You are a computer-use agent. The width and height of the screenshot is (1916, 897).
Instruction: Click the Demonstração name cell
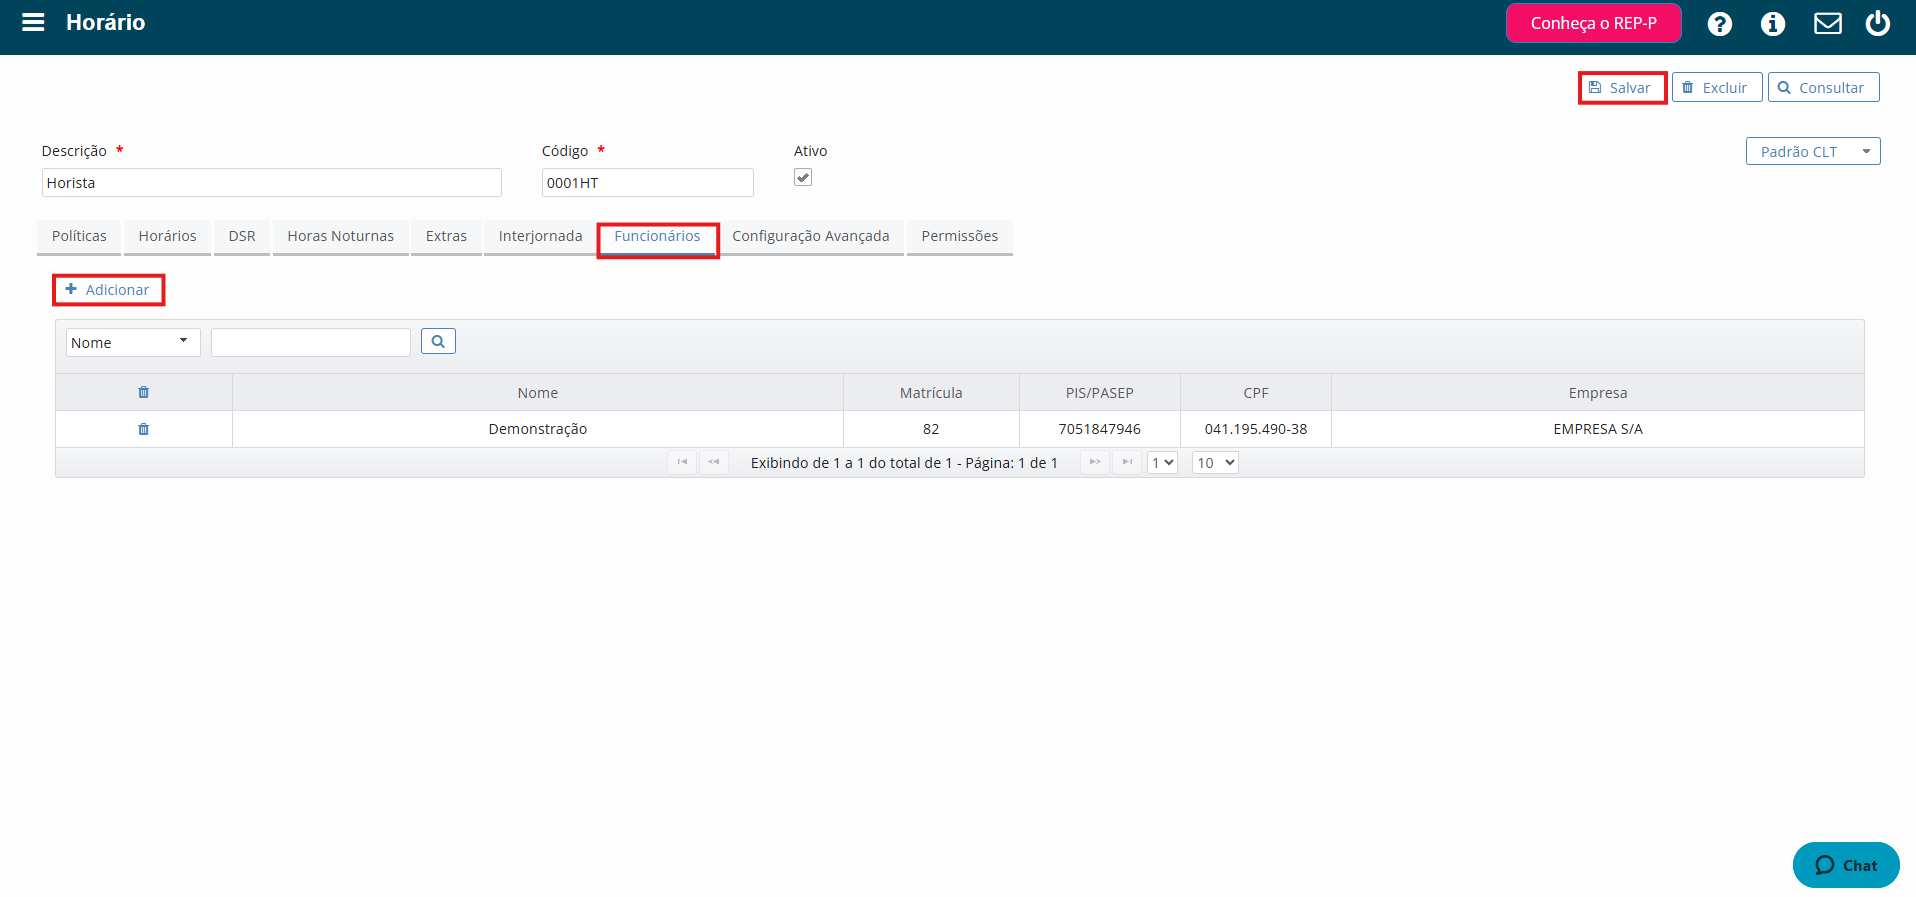pyautogui.click(x=538, y=429)
